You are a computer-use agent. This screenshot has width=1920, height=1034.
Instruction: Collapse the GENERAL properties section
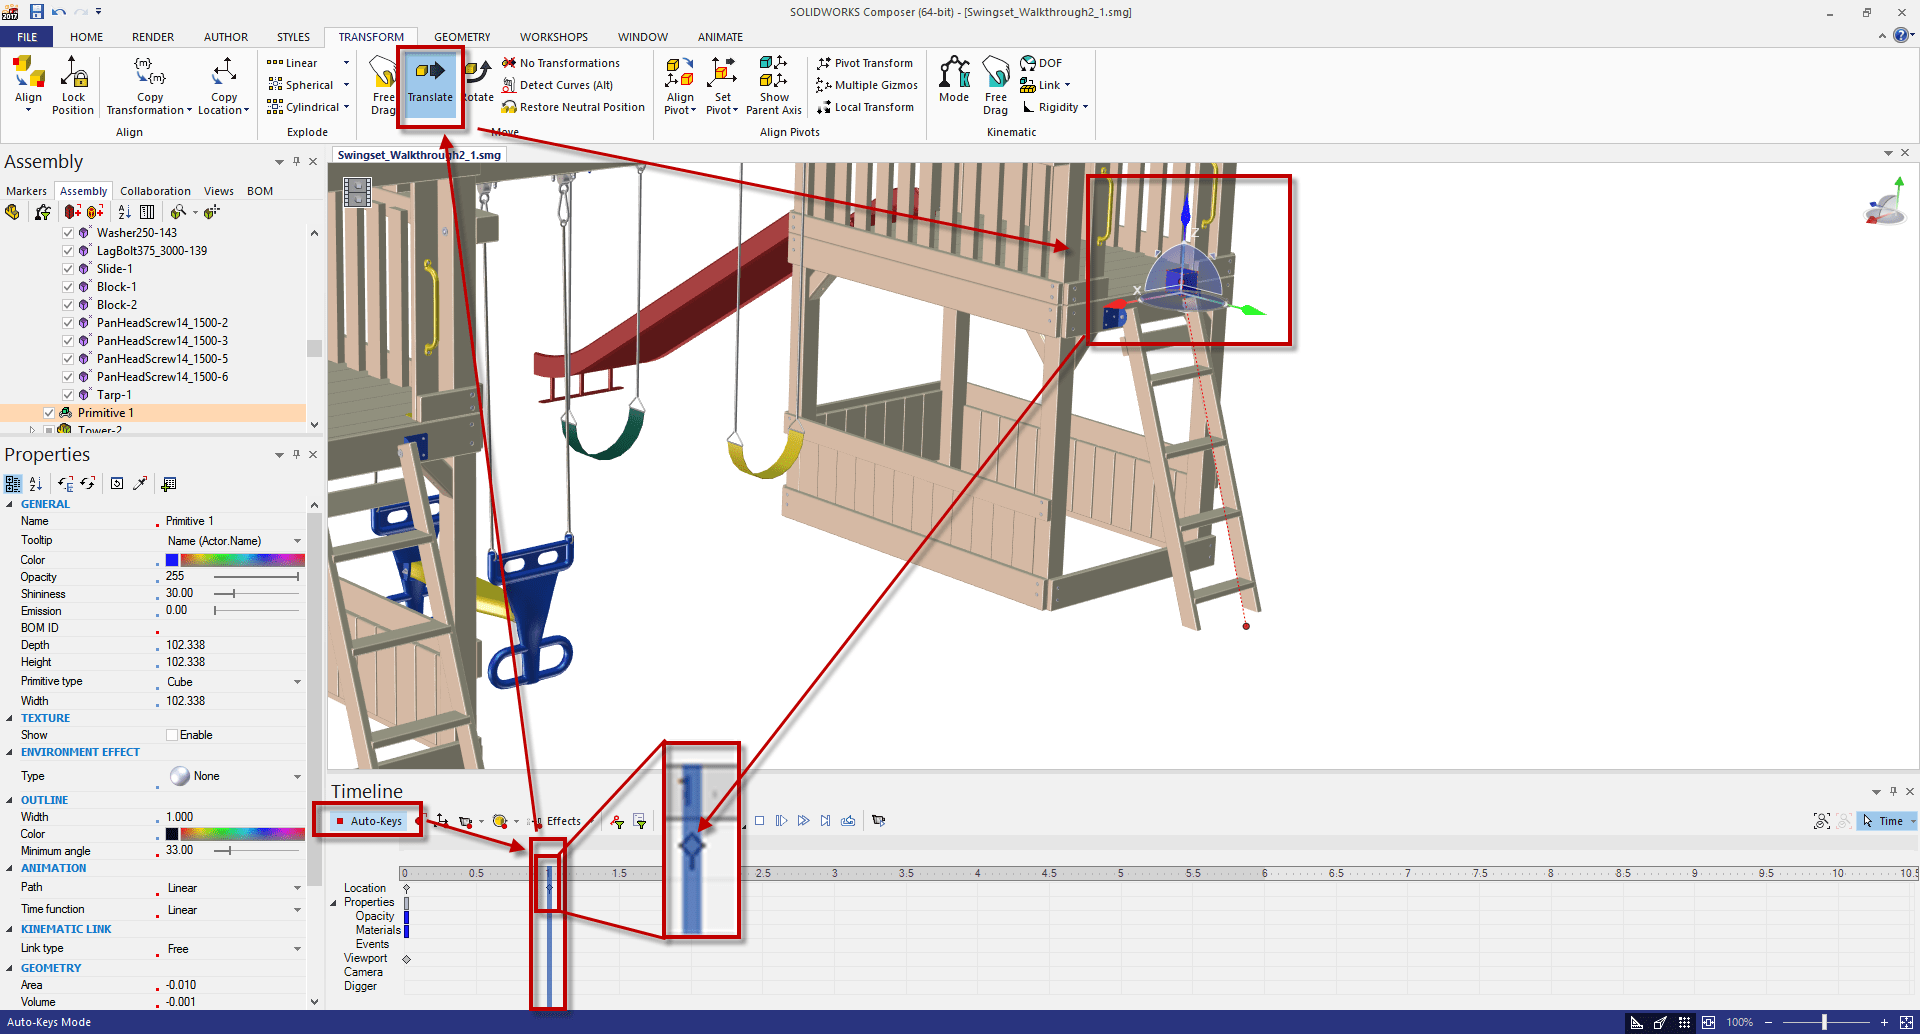pyautogui.click(x=10, y=505)
